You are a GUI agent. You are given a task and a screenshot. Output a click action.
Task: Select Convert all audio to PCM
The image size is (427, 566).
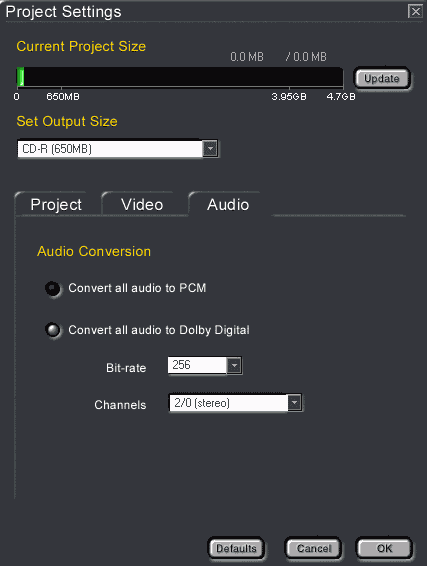pyautogui.click(x=53, y=288)
